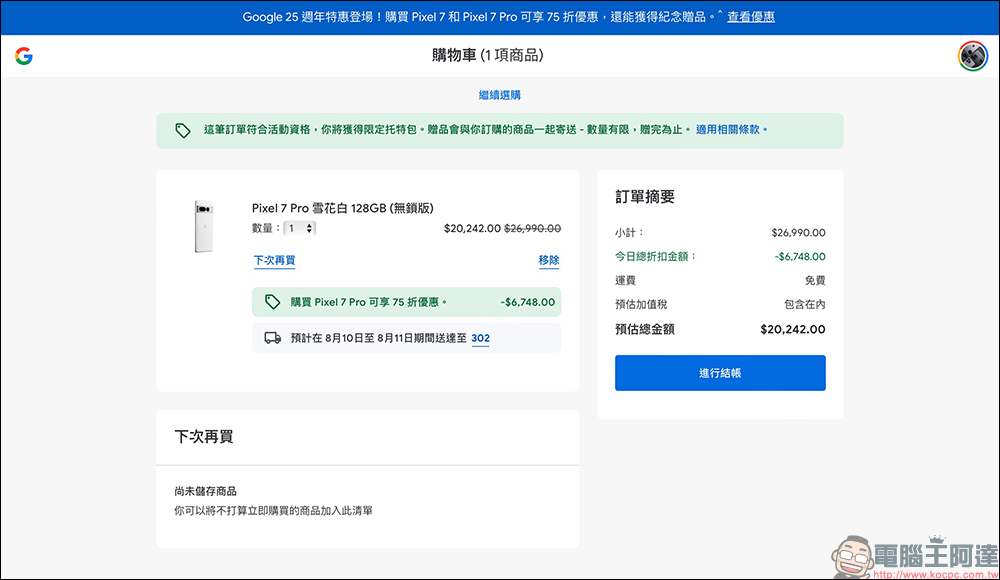Click the 訂單摘要 heading
Screen dimensions: 1000x580
[x=645, y=197]
